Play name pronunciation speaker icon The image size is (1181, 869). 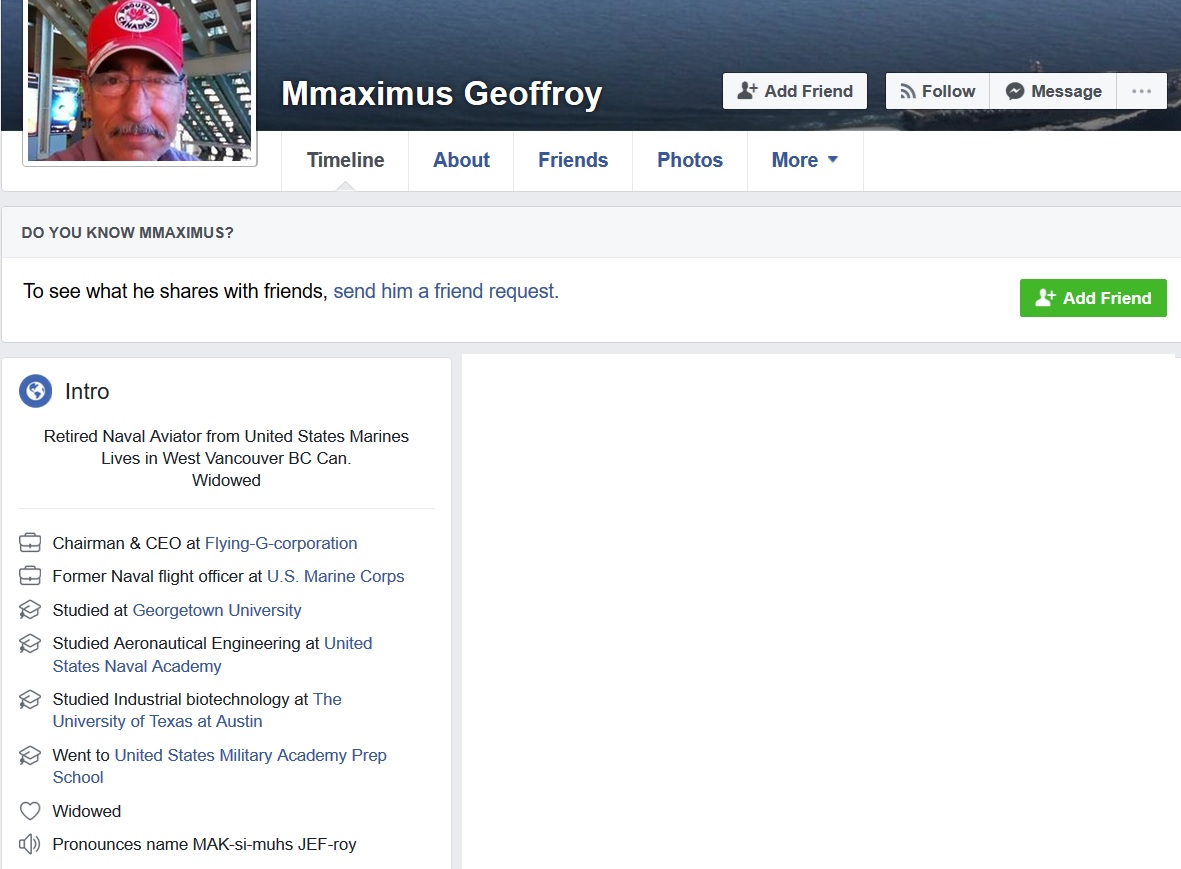[x=30, y=844]
